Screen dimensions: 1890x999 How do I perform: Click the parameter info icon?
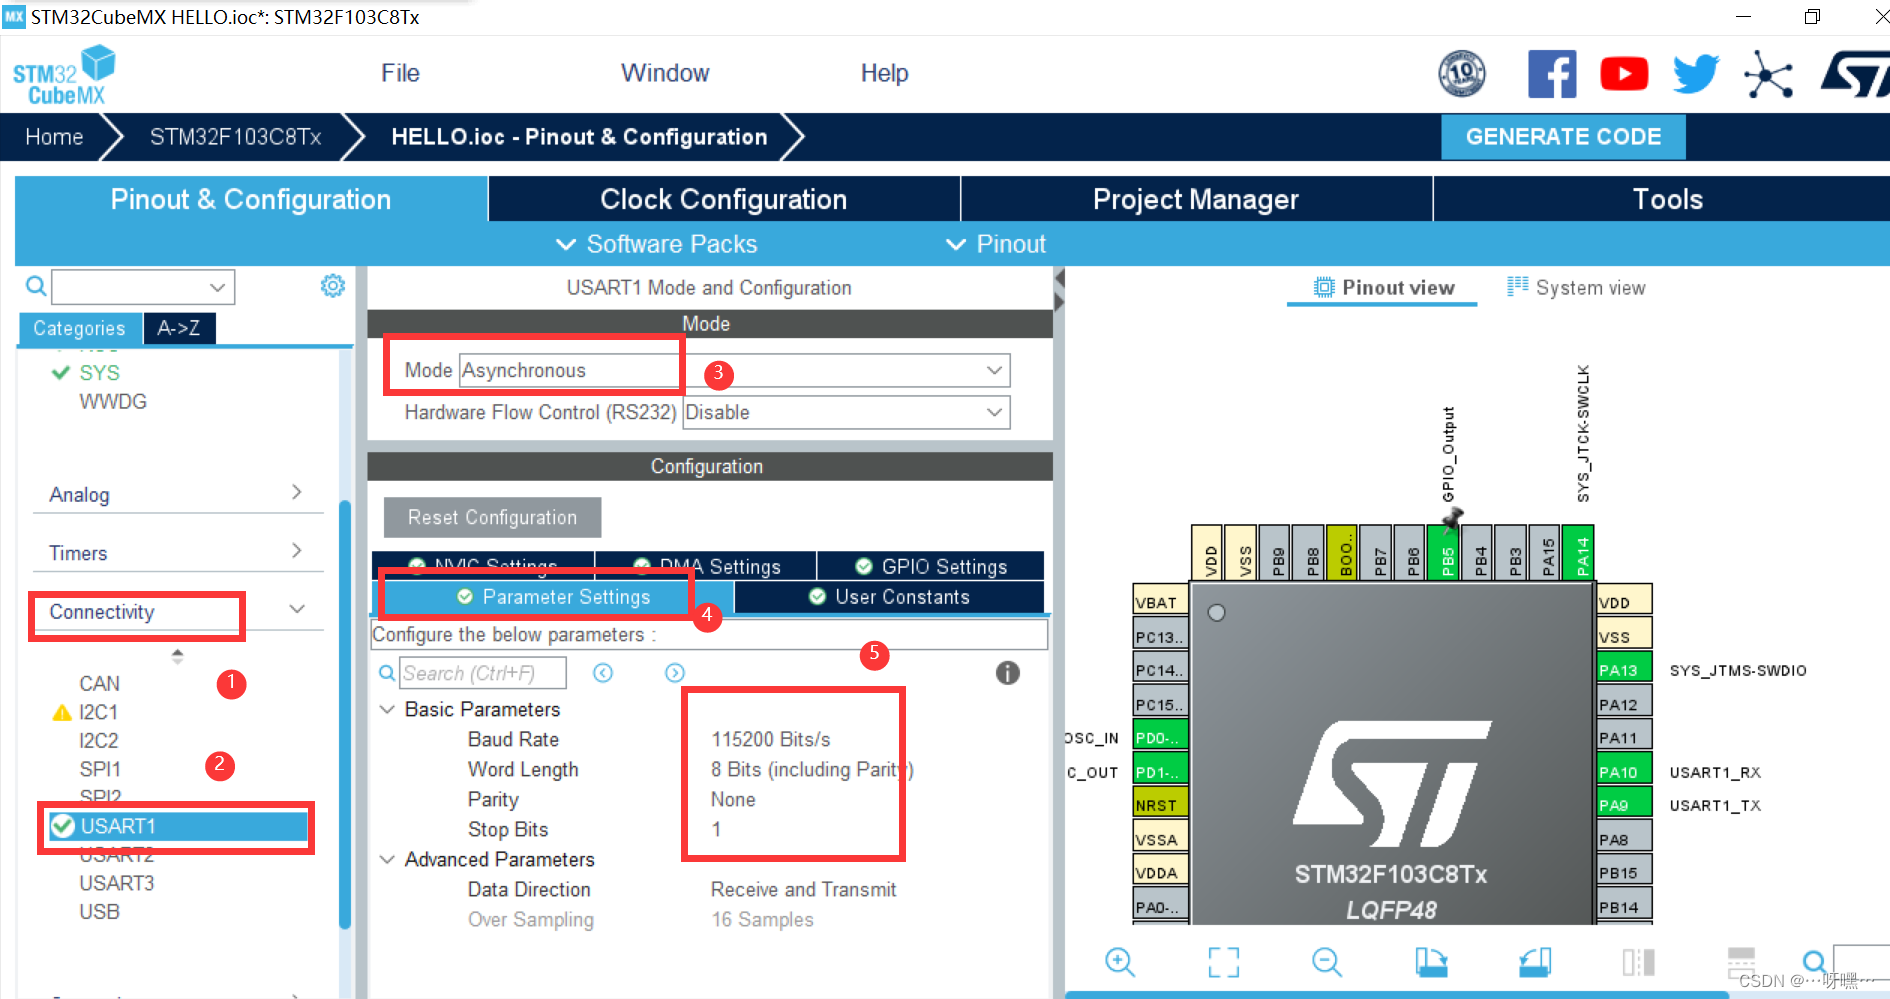coord(1007,673)
